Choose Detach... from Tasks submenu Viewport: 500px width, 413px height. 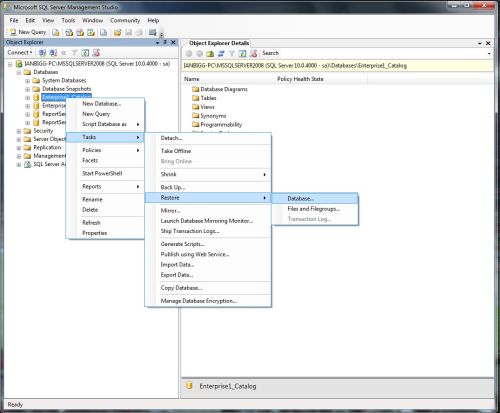[x=208, y=138]
